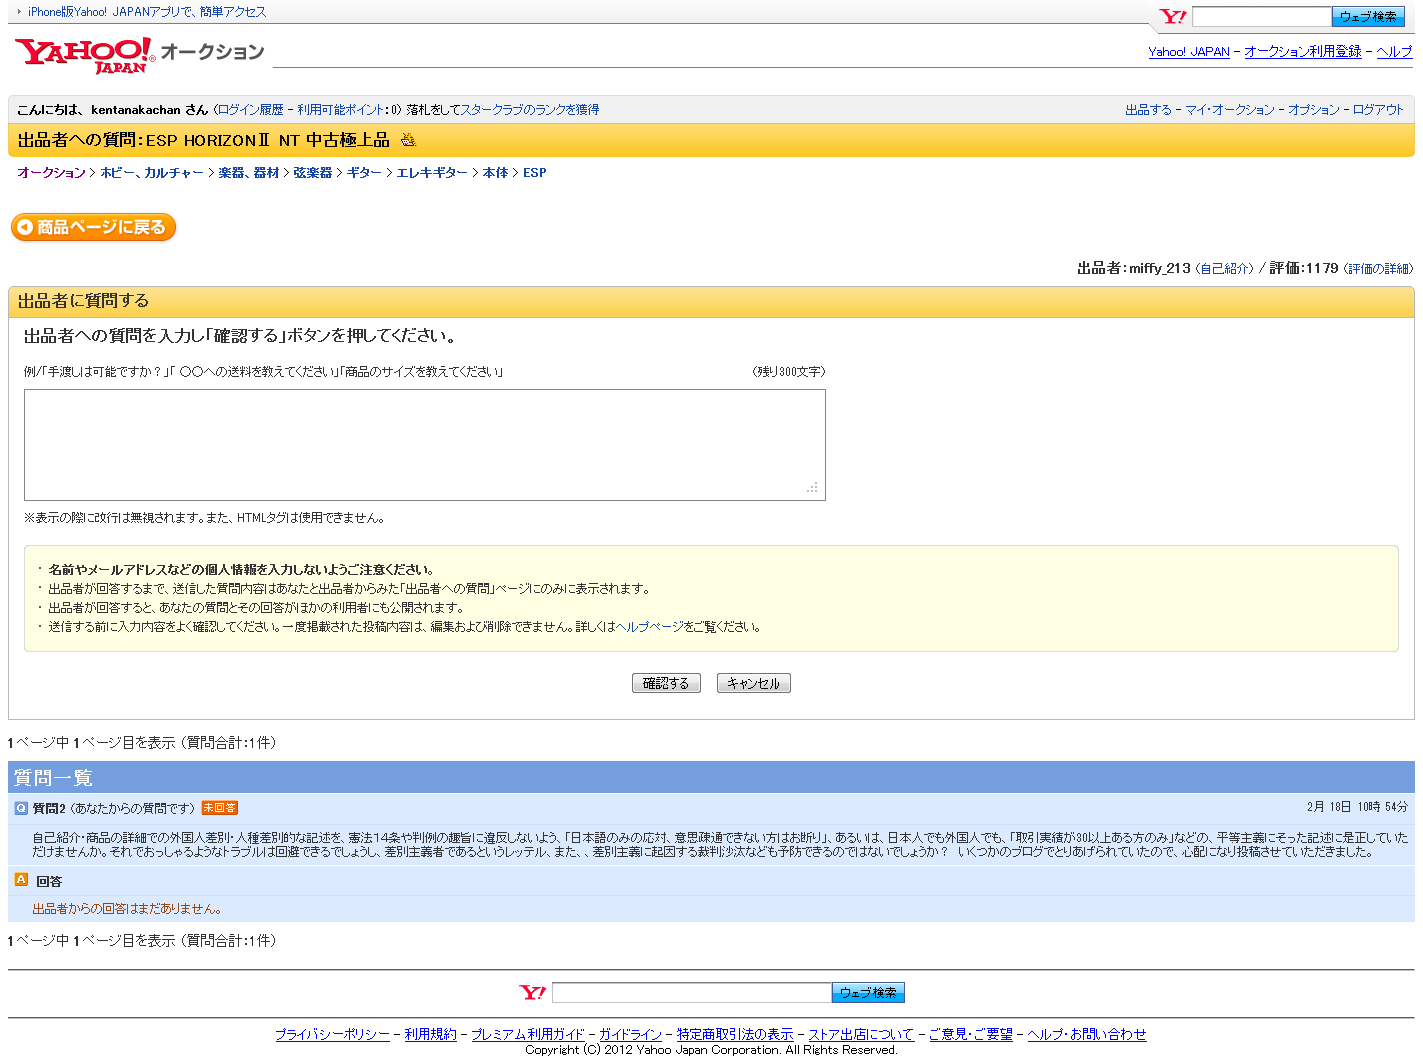Viewport: 1423px width, 1056px height.
Task: Go to the オークション breadcrumb
Action: click(52, 173)
